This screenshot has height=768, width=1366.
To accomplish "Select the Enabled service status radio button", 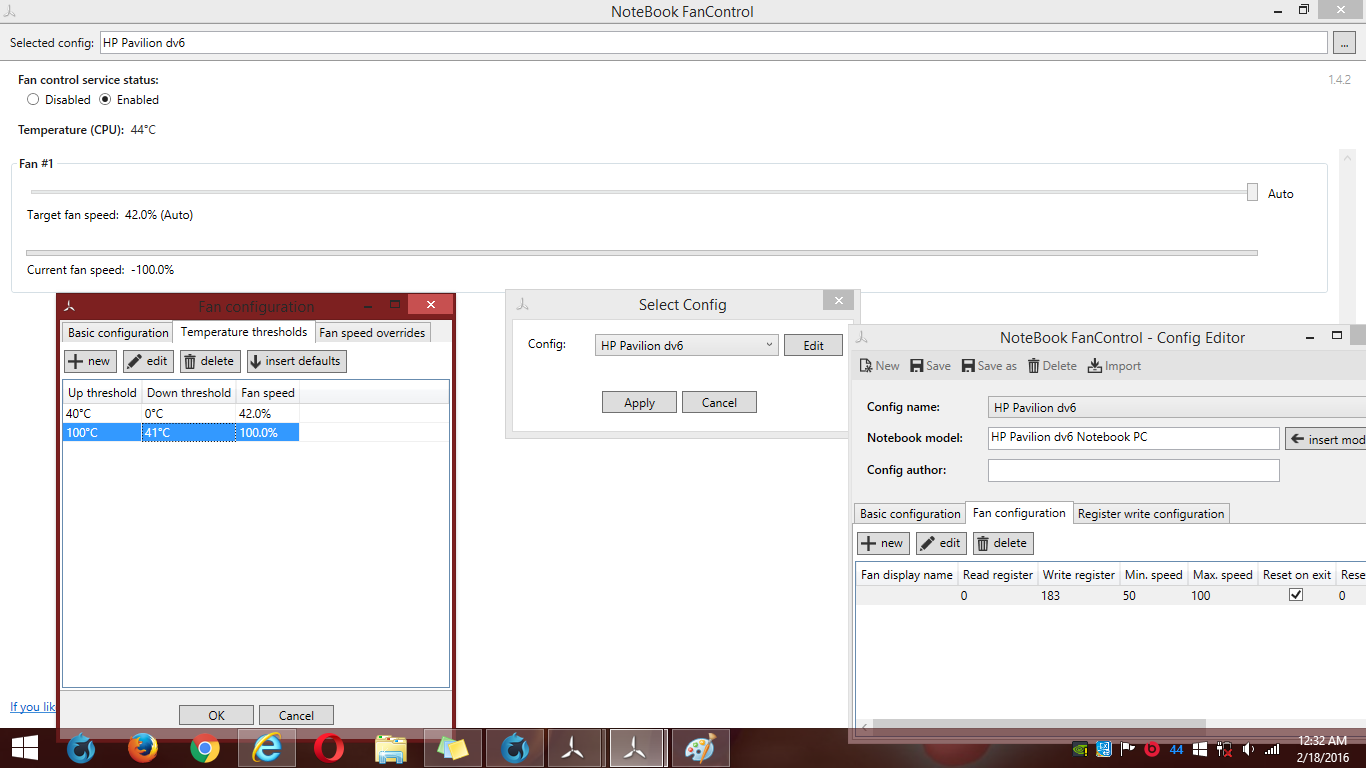I will click(x=105, y=100).
